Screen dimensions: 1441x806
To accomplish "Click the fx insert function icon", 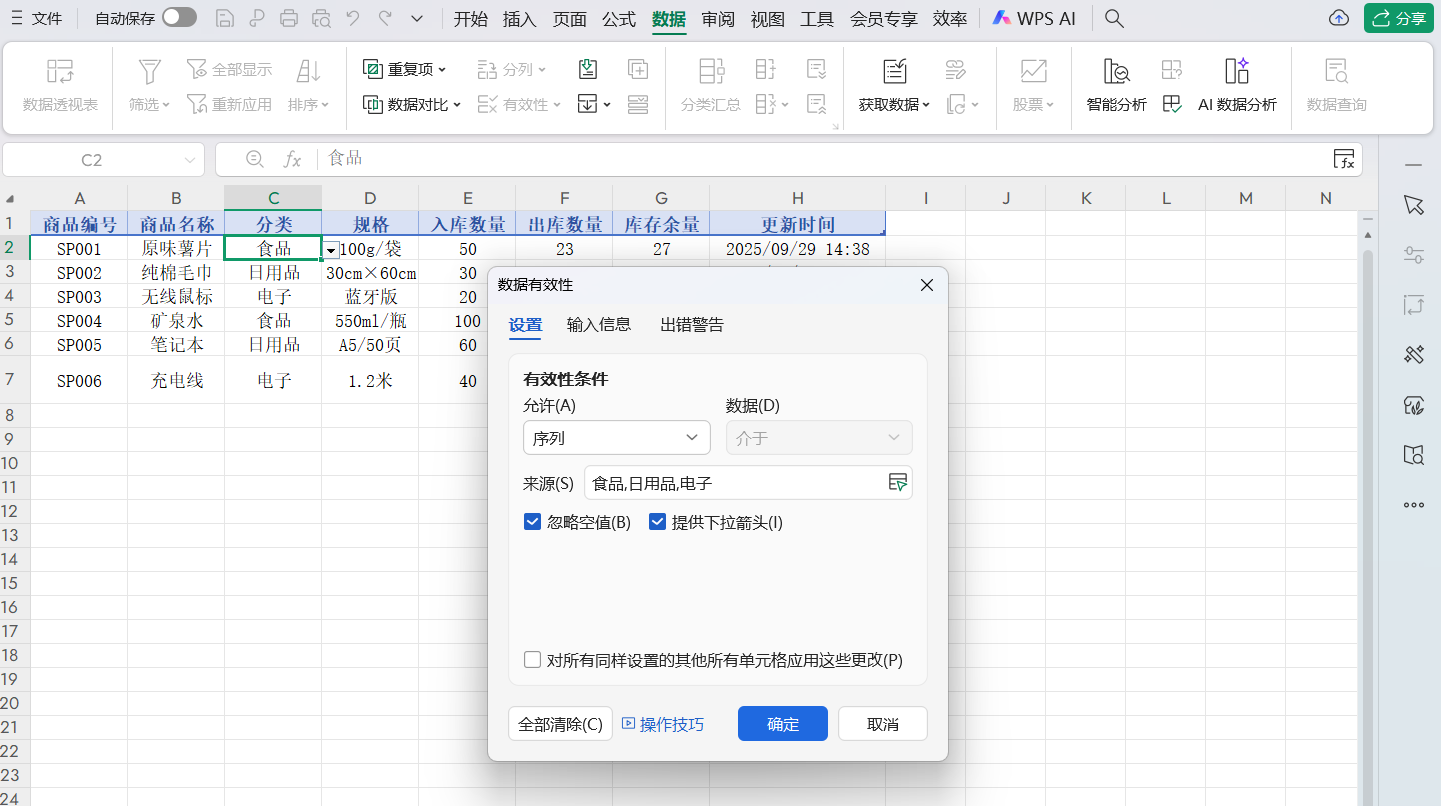I will click(293, 159).
